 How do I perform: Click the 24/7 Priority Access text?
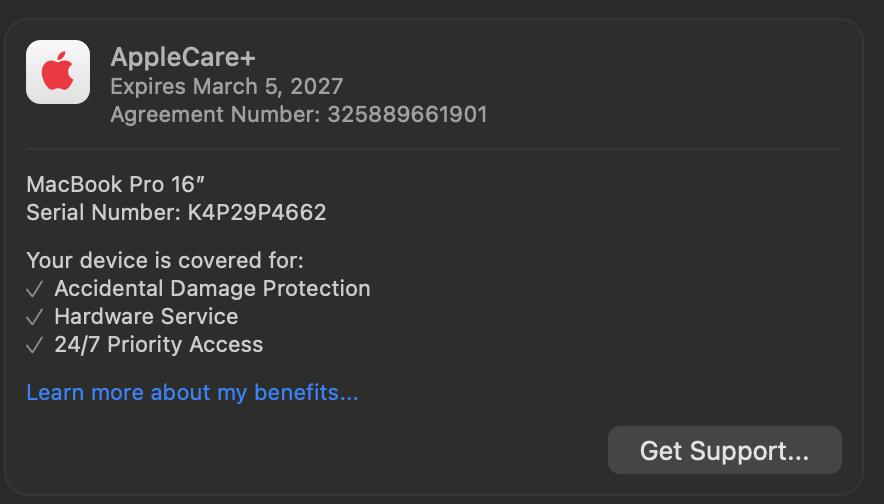click(x=159, y=345)
